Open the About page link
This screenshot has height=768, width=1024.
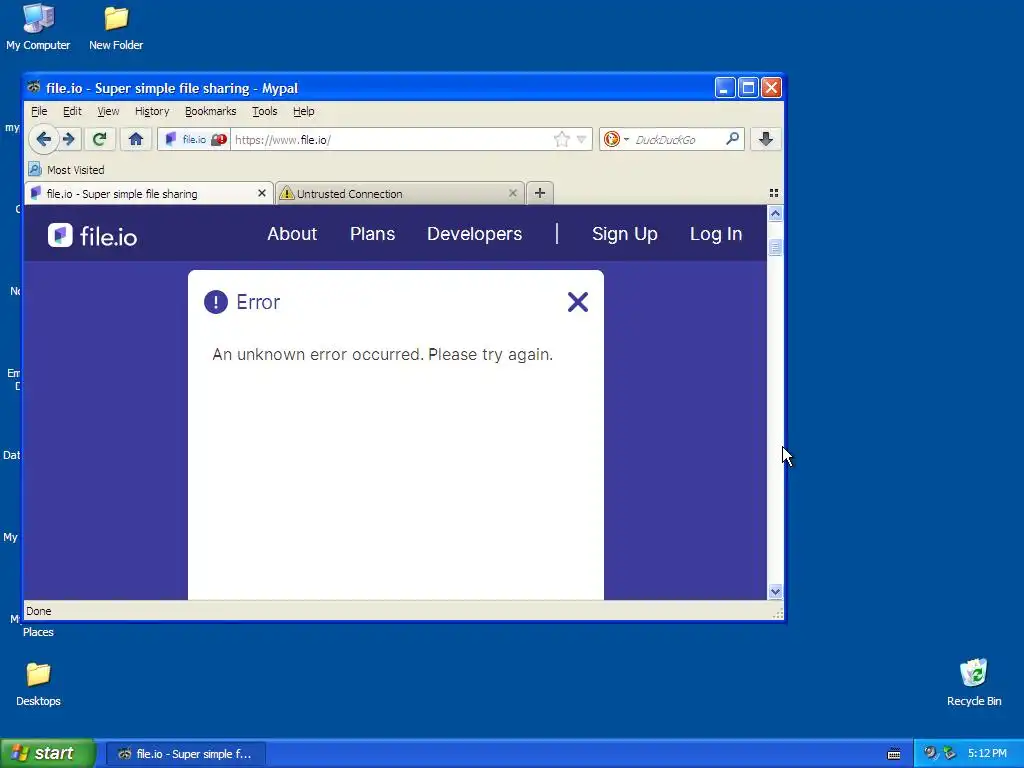[292, 234]
